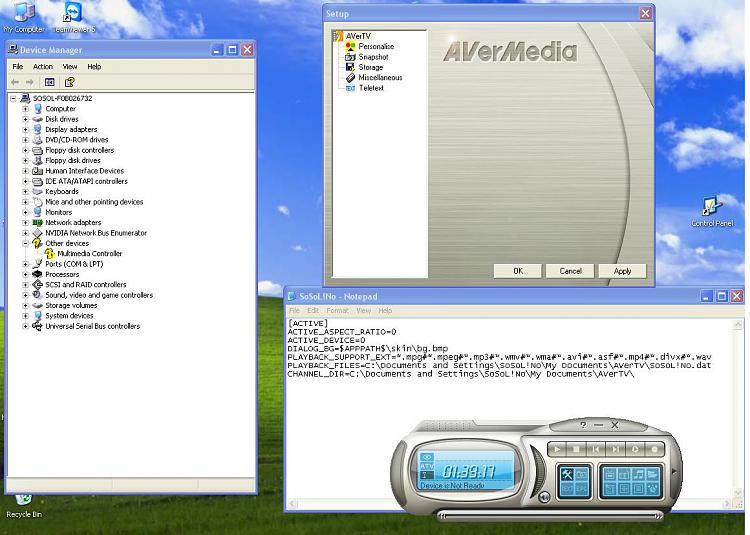Screen dimensions: 750x535
Task: Select AVerTV root in Setup tree
Action: click(358, 36)
